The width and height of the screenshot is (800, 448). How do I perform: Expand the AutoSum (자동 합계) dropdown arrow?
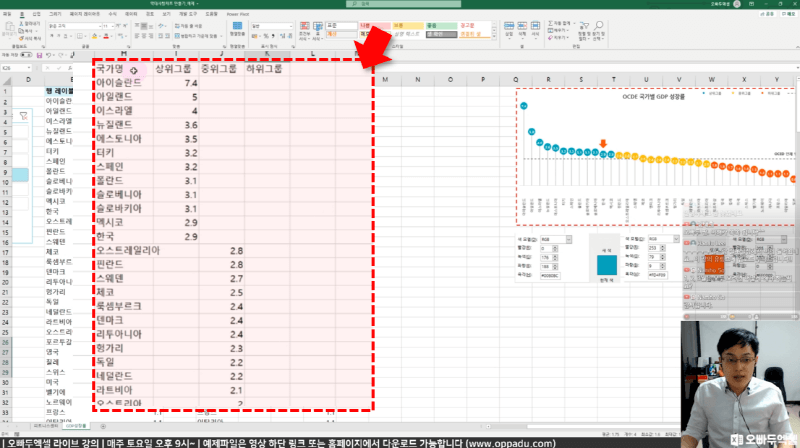point(573,22)
